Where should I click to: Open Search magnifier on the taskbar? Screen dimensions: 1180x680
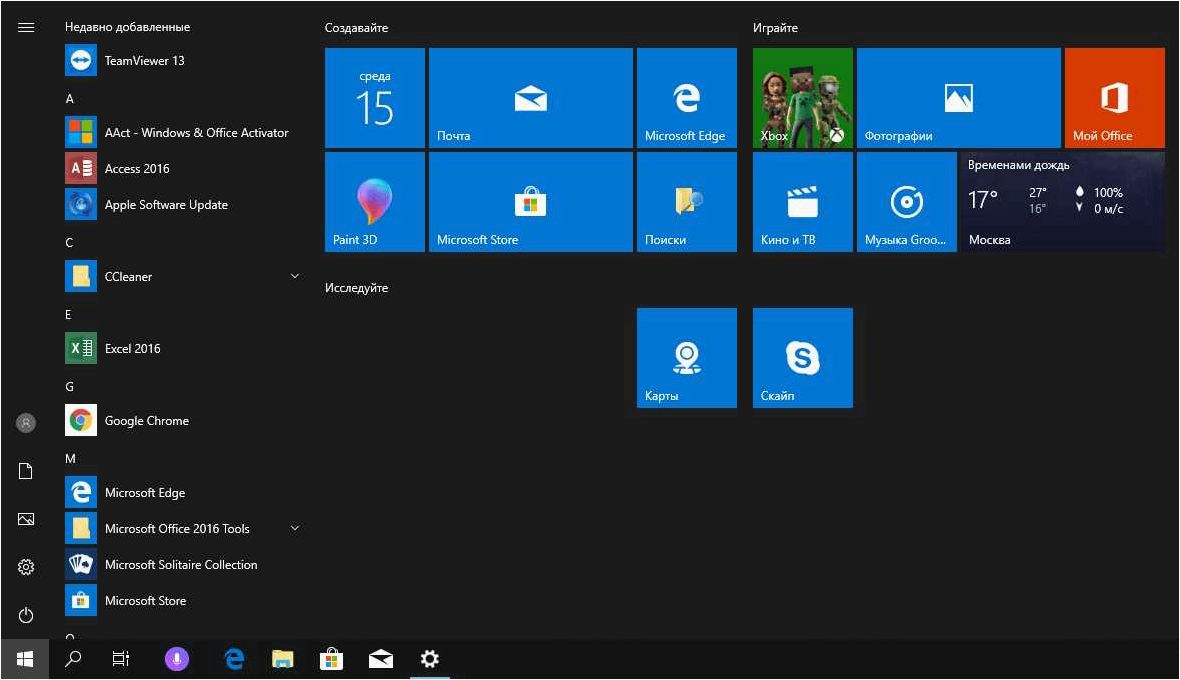[x=73, y=660]
